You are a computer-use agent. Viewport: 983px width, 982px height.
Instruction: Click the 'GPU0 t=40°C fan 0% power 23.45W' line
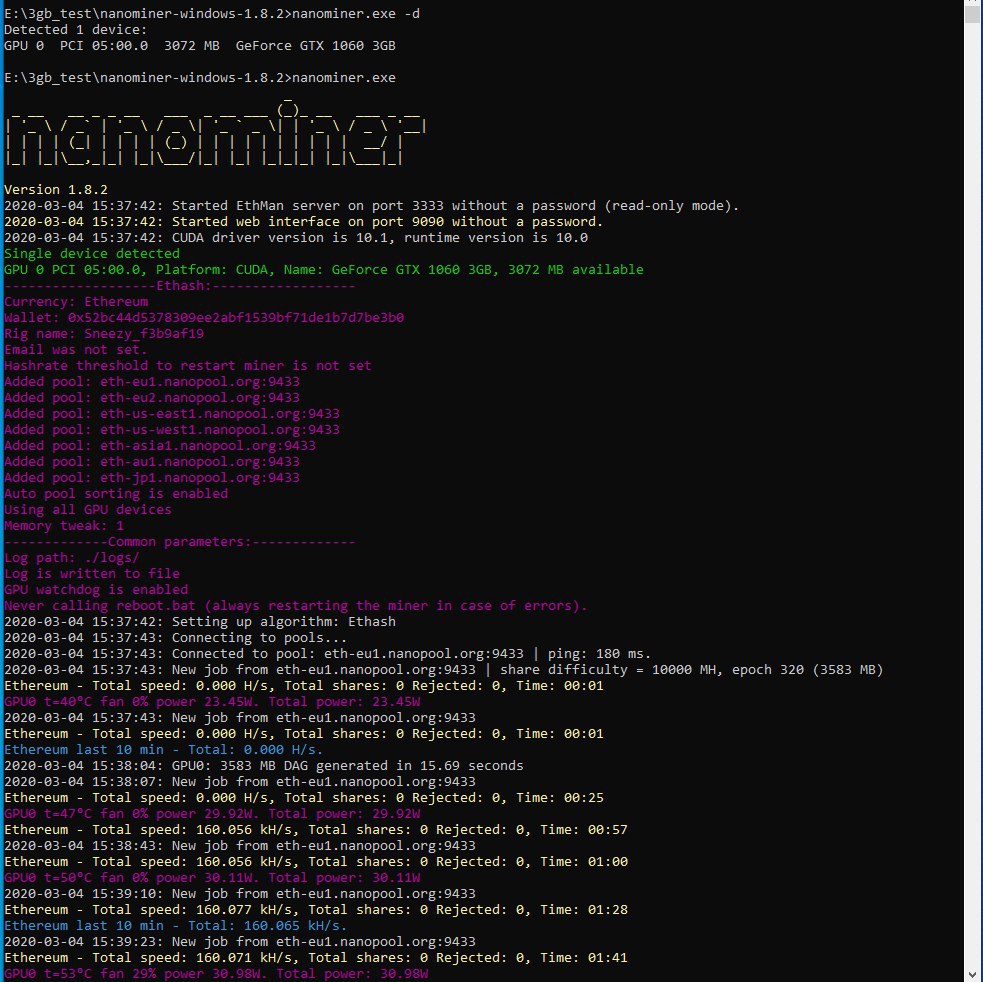212,701
